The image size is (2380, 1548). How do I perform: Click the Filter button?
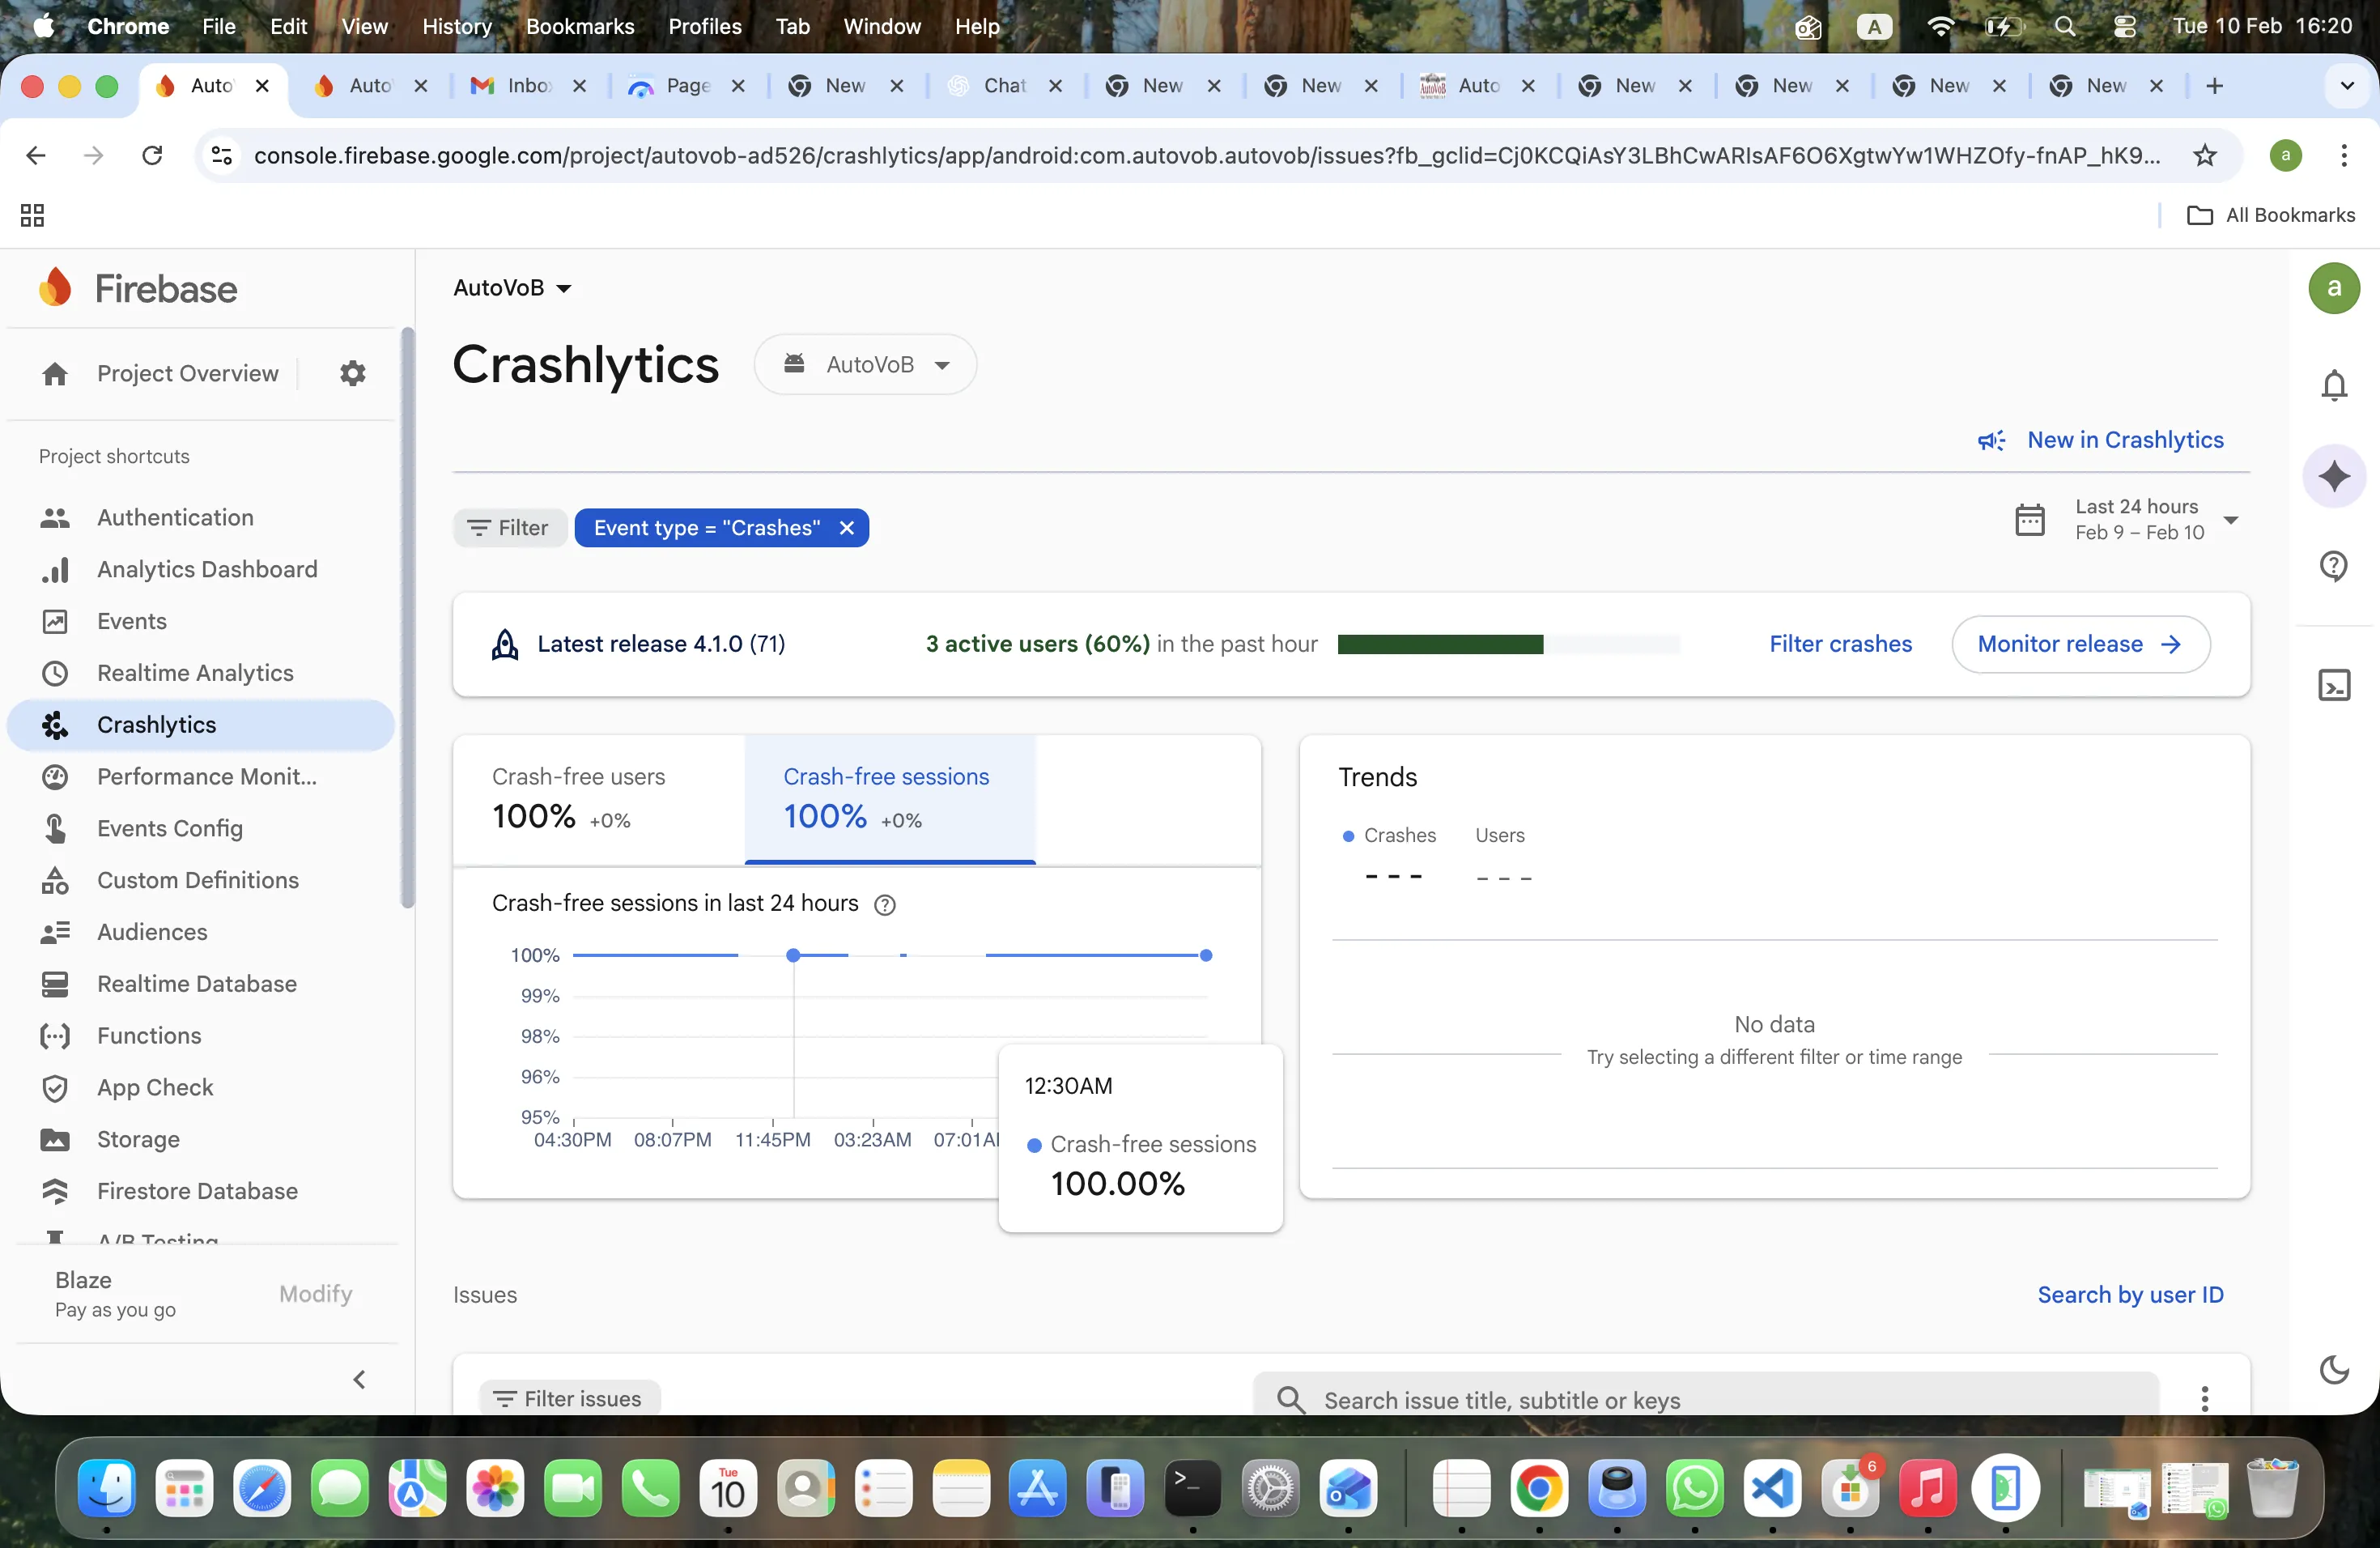tap(510, 528)
